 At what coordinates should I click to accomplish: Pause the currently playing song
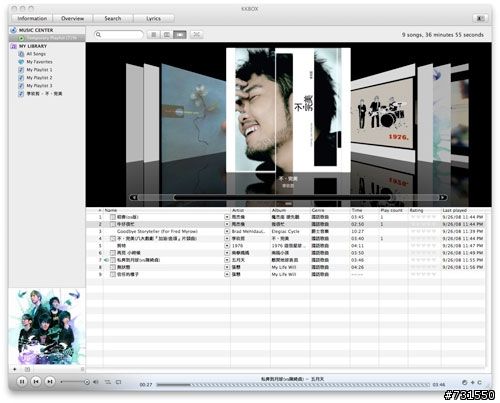point(22,381)
